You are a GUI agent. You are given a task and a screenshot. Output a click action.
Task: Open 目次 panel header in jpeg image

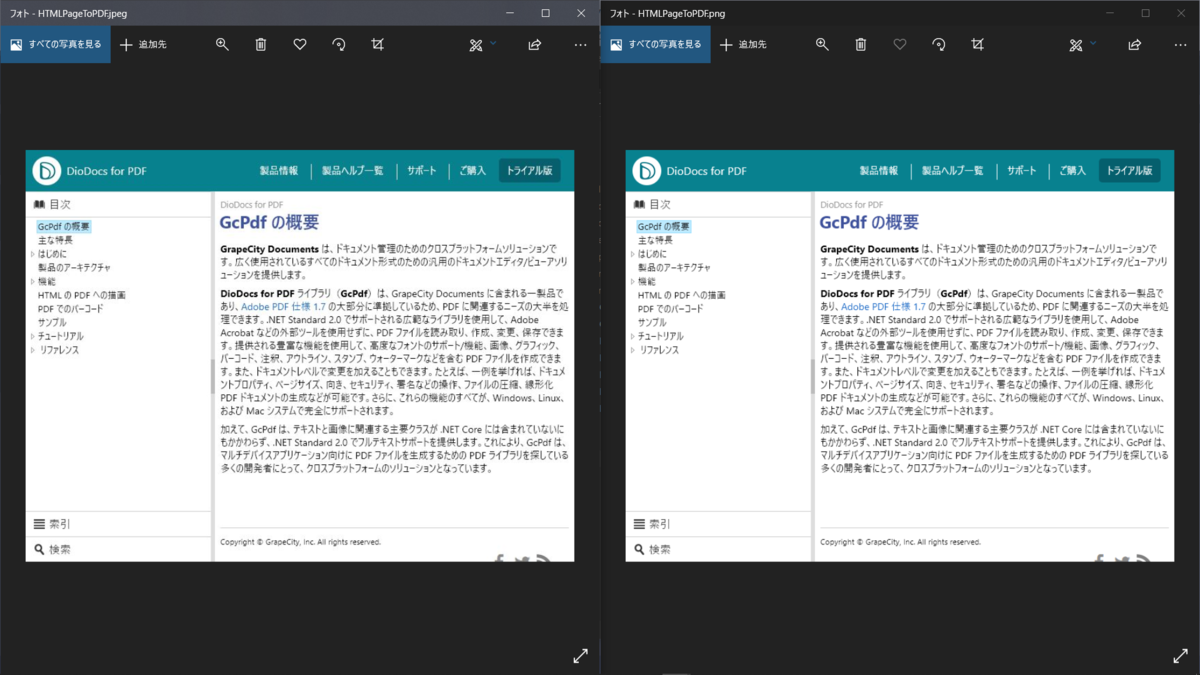[119, 204]
